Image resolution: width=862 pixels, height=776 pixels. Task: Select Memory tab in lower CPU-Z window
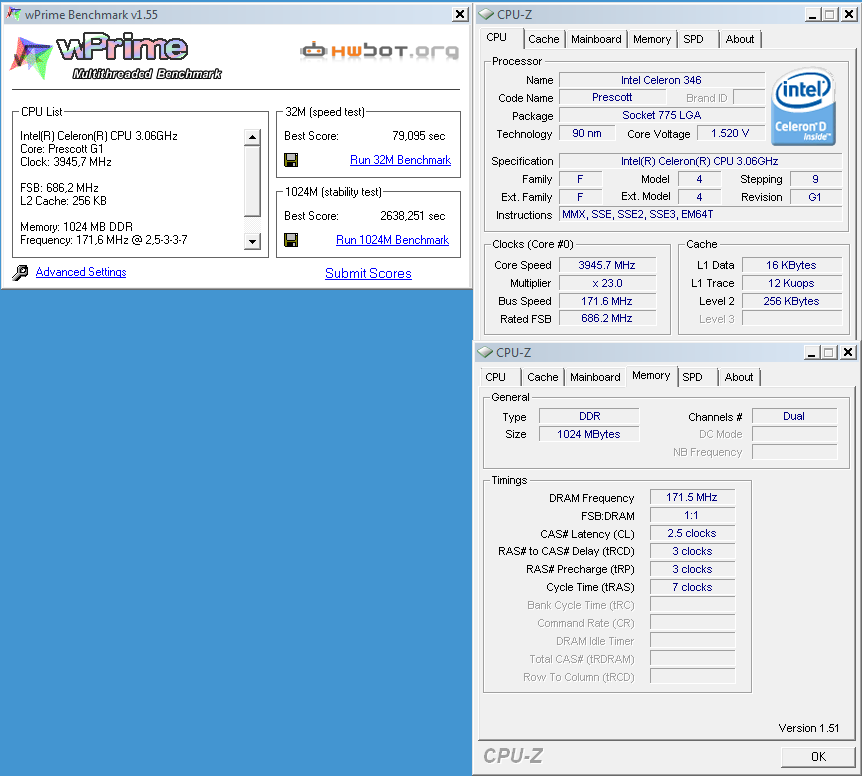tap(651, 375)
